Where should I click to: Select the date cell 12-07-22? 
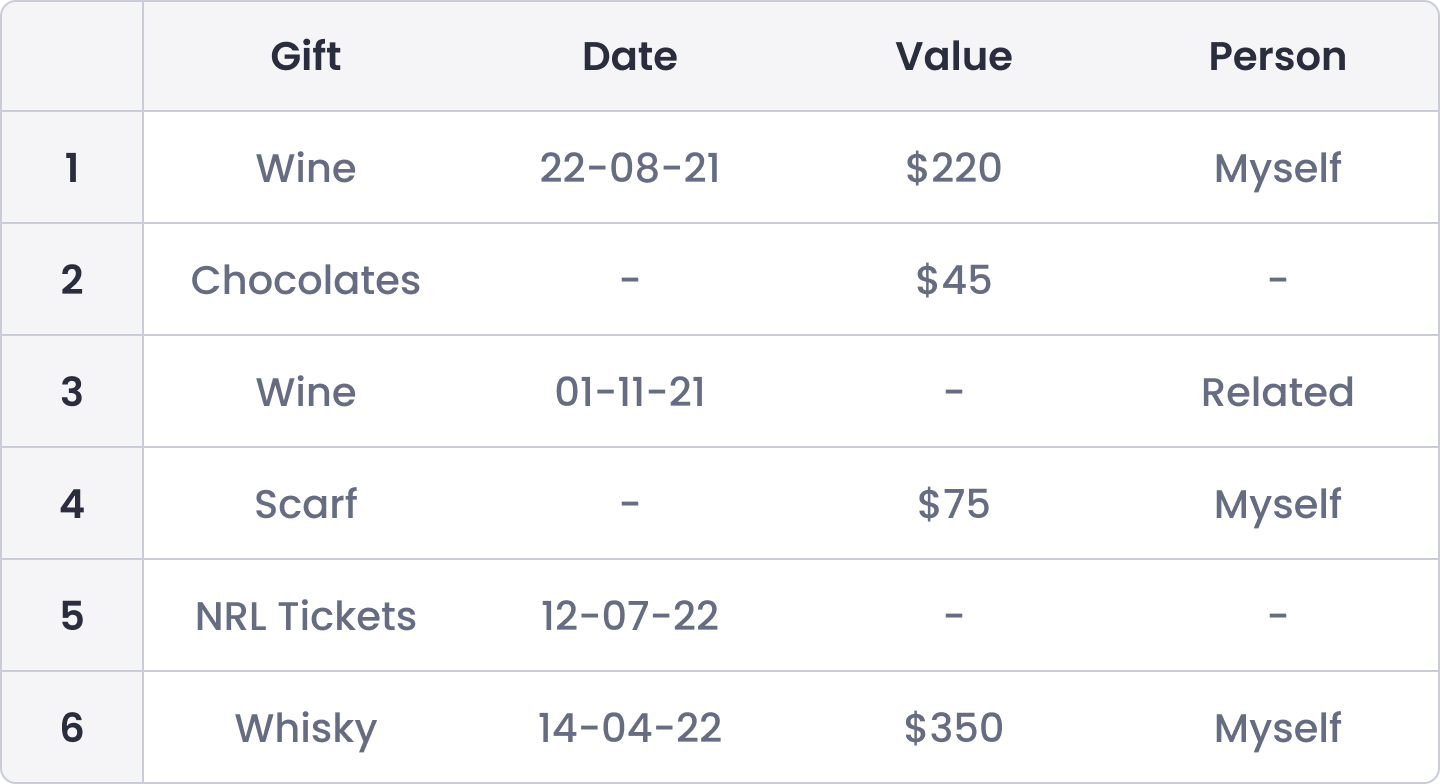tap(630, 615)
